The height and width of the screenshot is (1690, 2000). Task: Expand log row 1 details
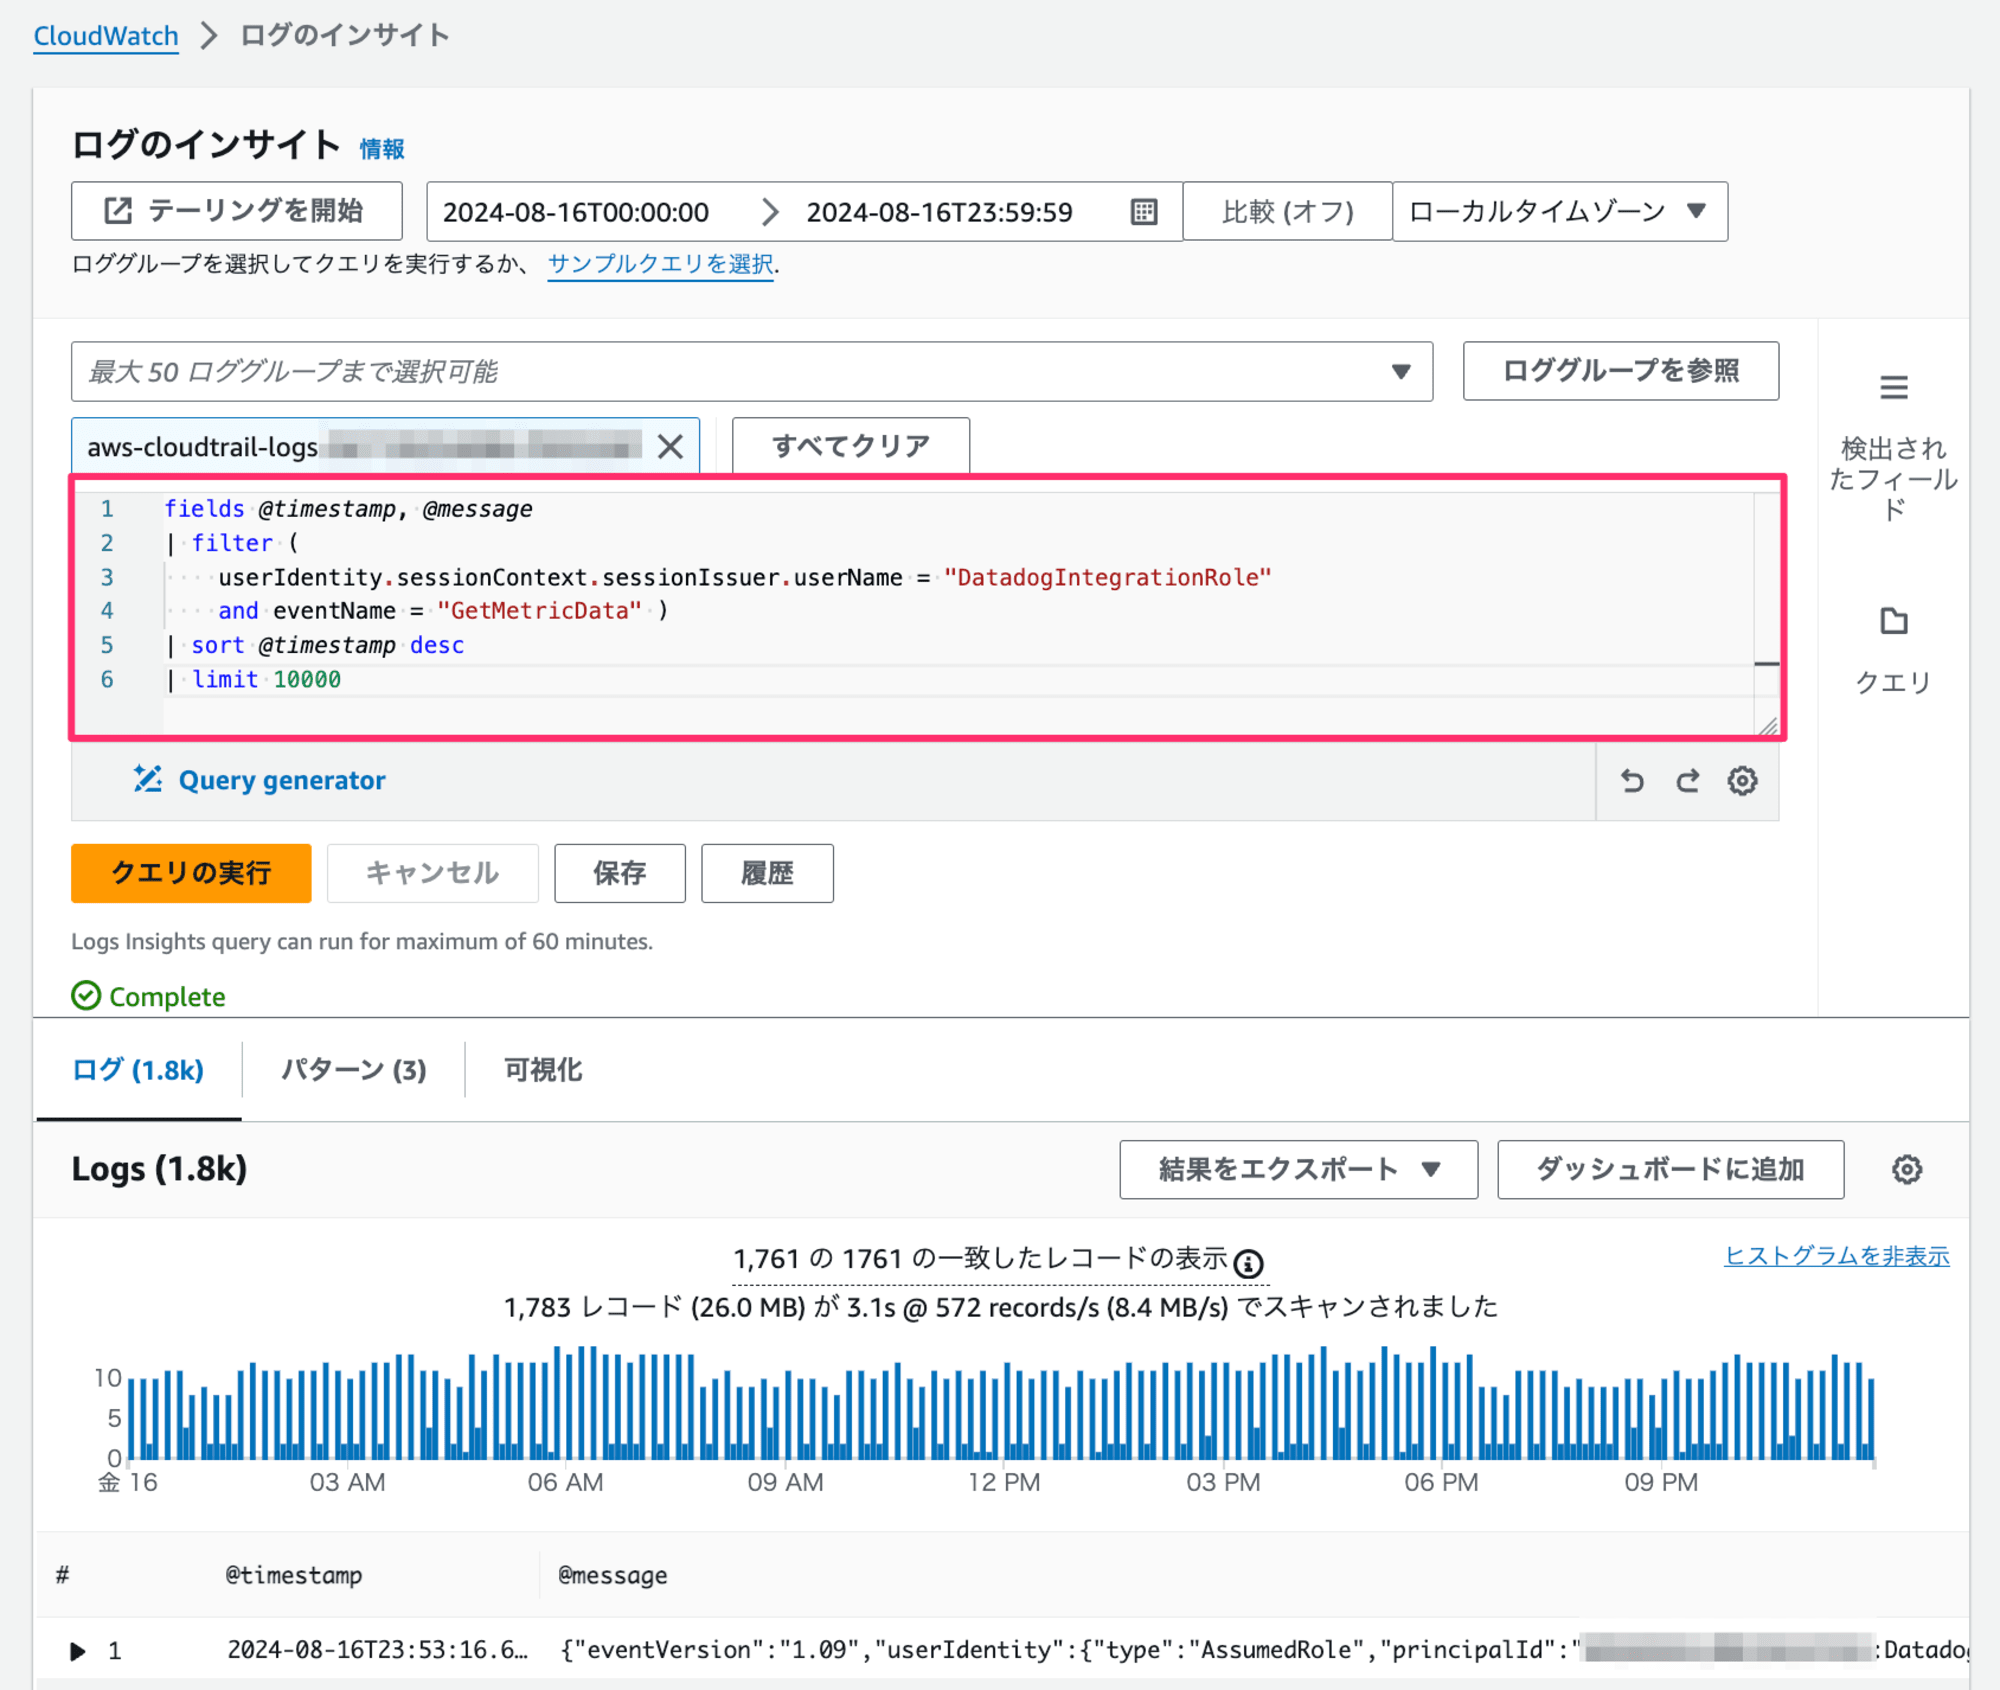click(x=77, y=1651)
